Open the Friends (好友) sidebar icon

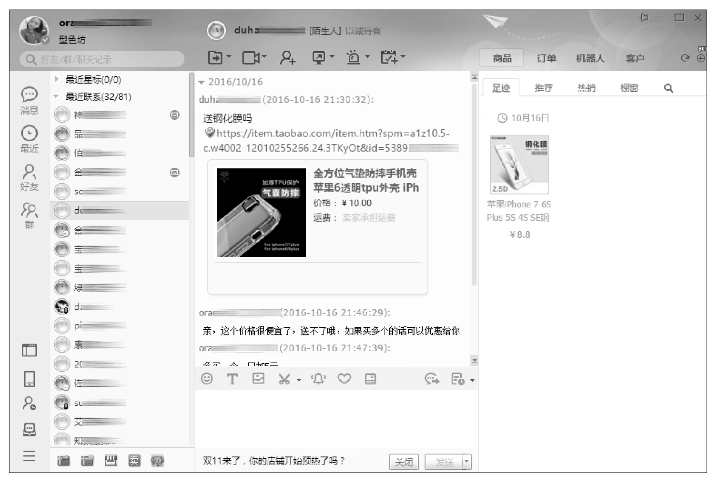[x=29, y=177]
